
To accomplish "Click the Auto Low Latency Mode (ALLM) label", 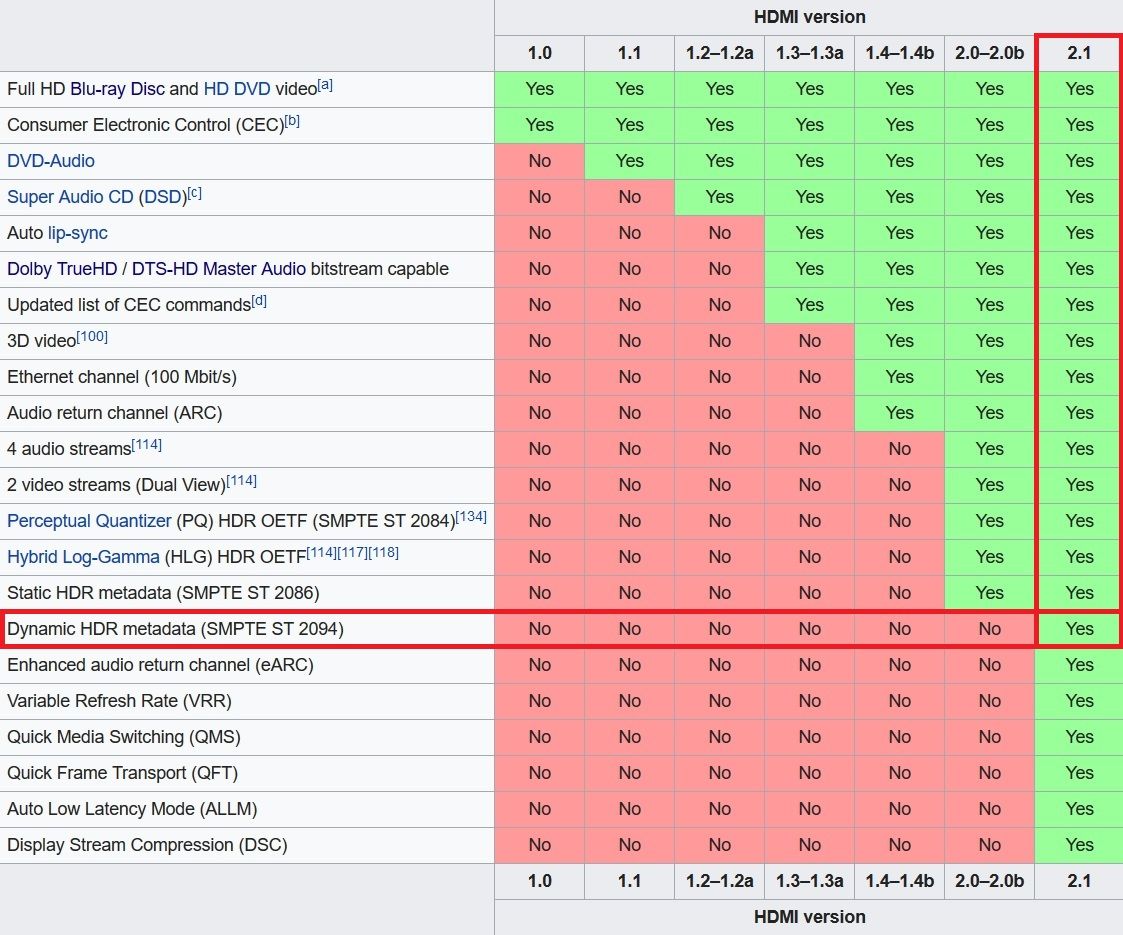I will click(x=132, y=809).
